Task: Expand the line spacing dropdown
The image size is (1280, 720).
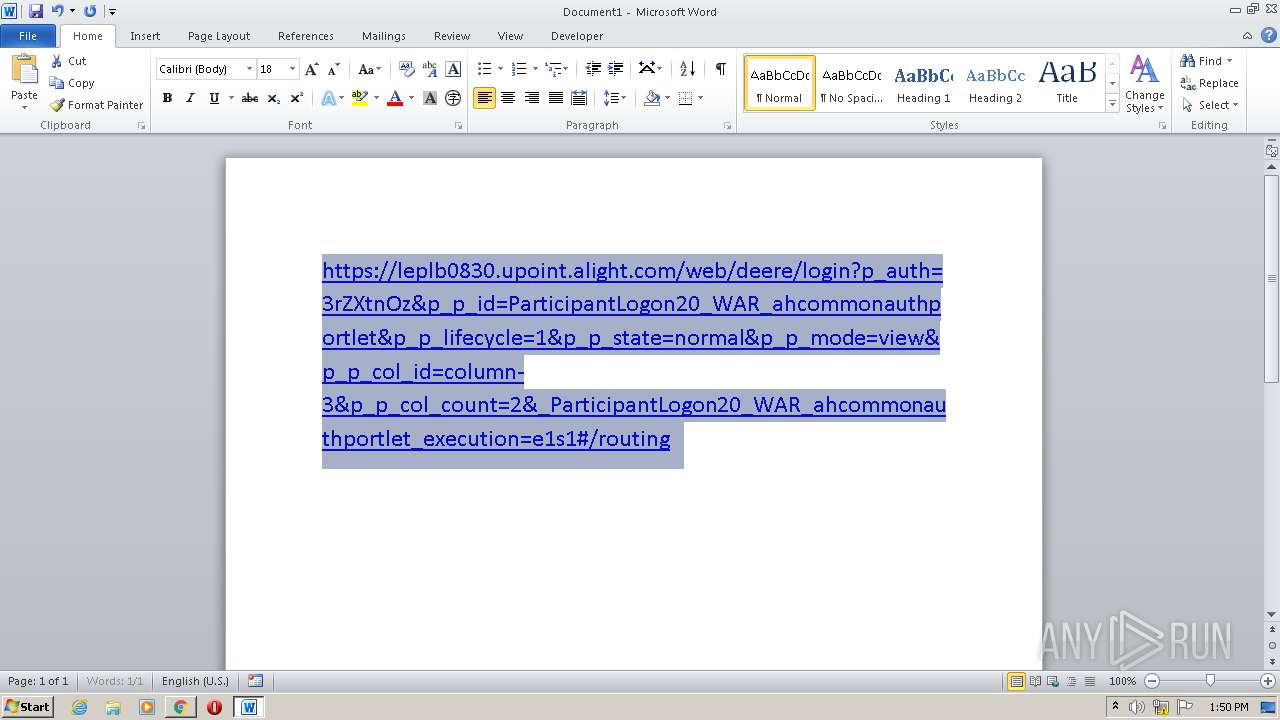Action: [623, 98]
